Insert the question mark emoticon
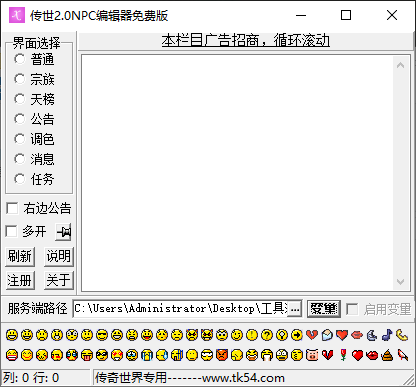Image resolution: width=416 pixels, height=387 pixels. coord(267,335)
